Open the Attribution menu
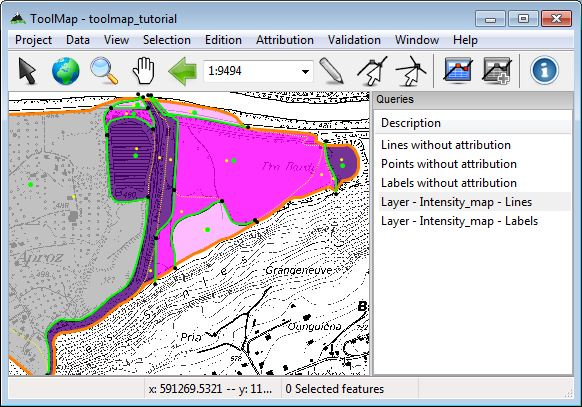 pyautogui.click(x=285, y=40)
